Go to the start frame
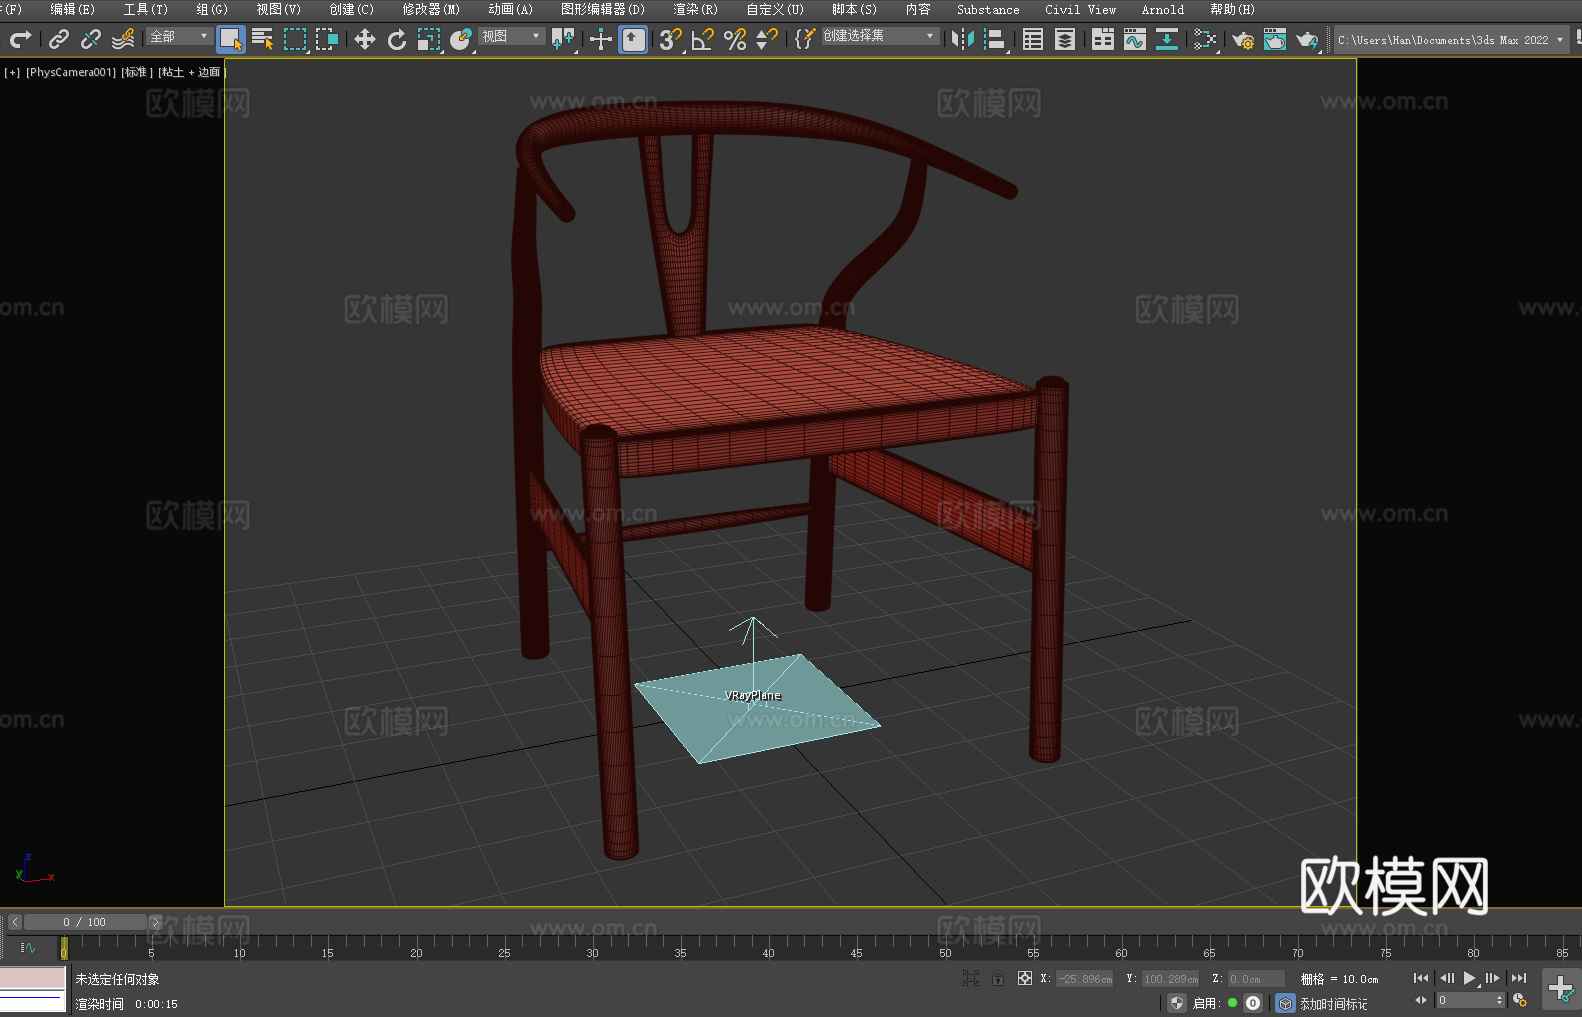 pyautogui.click(x=1421, y=978)
